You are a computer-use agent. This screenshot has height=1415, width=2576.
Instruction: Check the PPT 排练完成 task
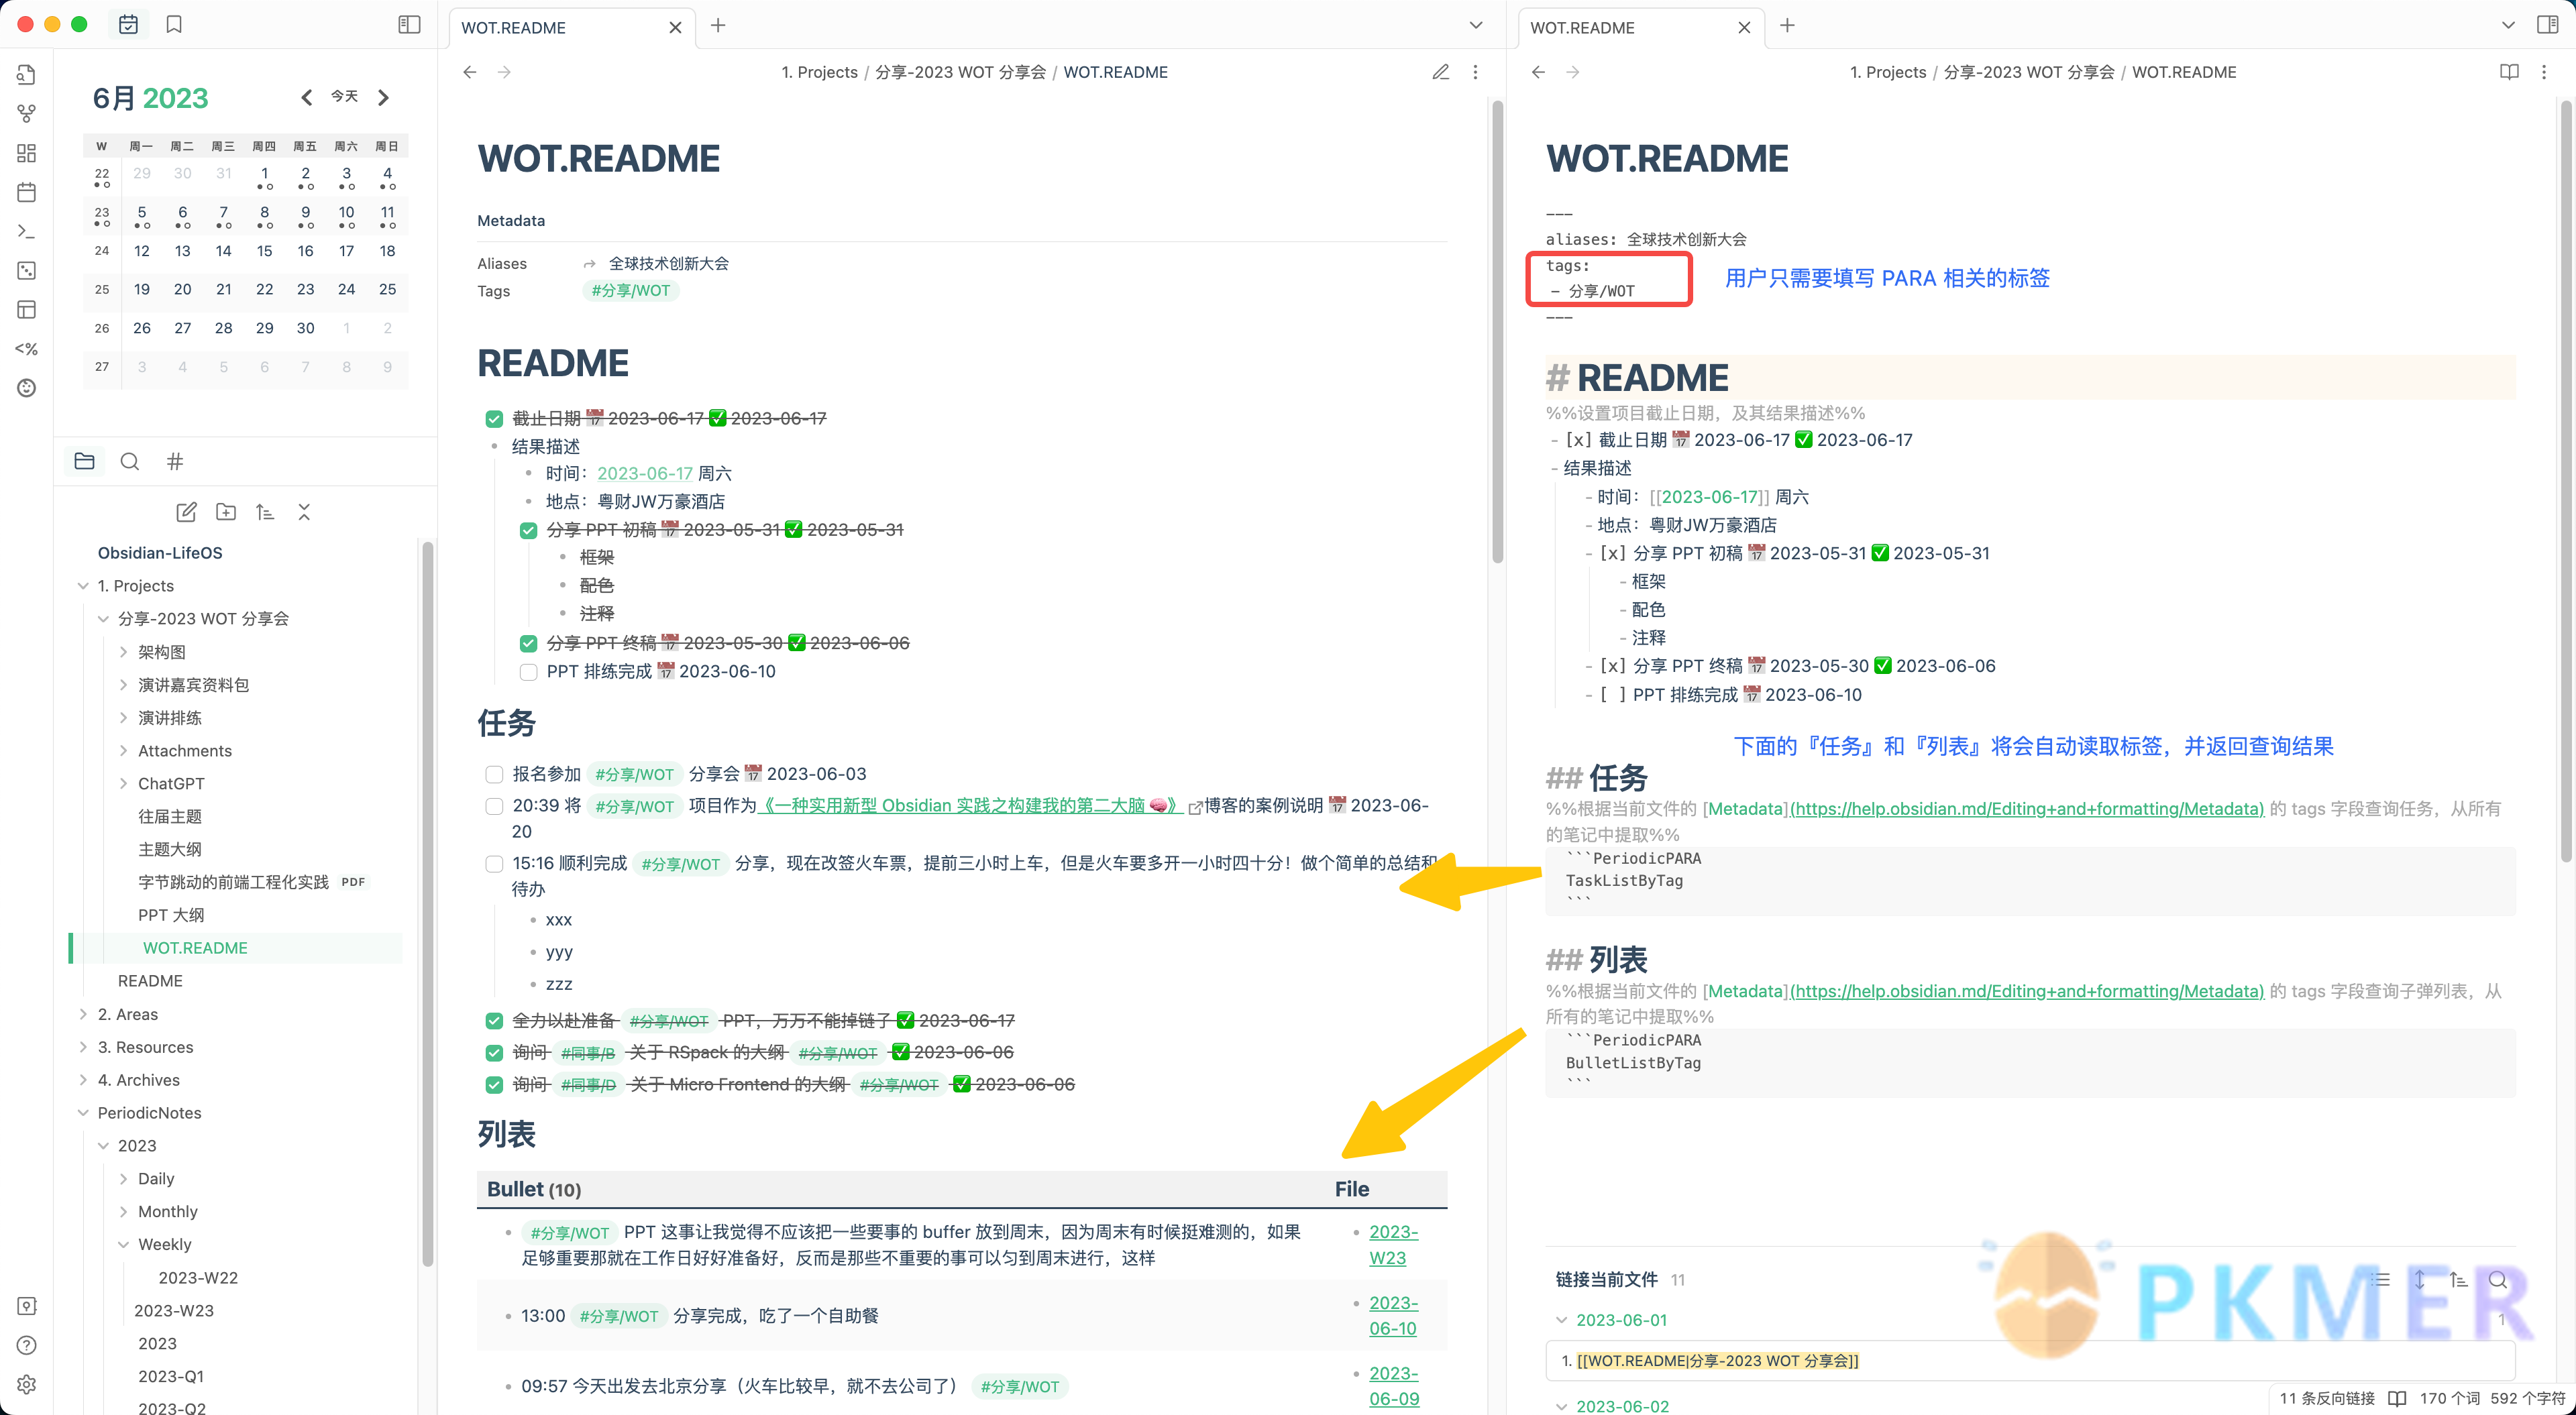point(528,672)
